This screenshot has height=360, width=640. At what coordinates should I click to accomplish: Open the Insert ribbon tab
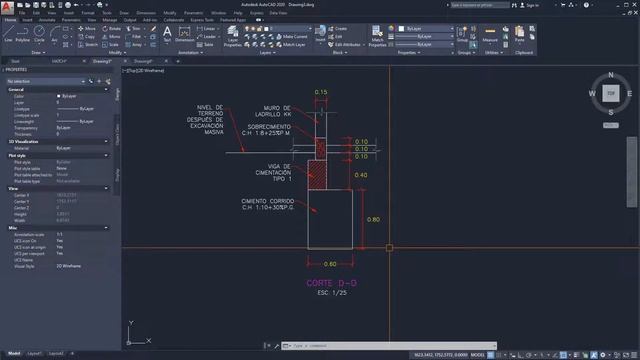click(x=27, y=20)
